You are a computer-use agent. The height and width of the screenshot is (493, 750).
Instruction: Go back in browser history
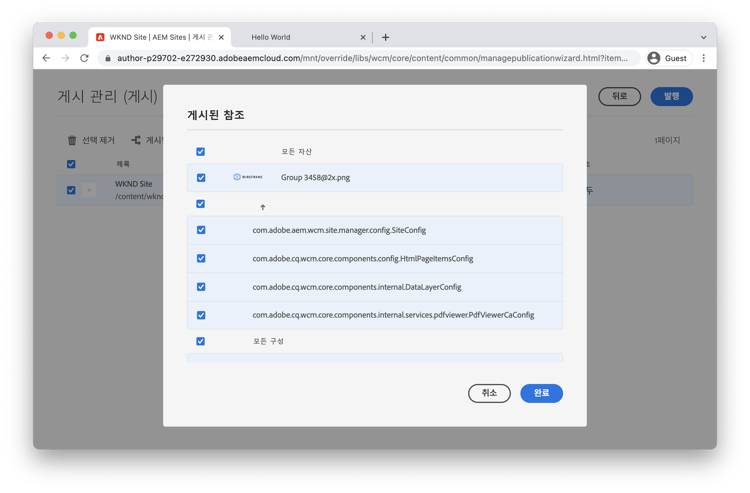(x=46, y=58)
